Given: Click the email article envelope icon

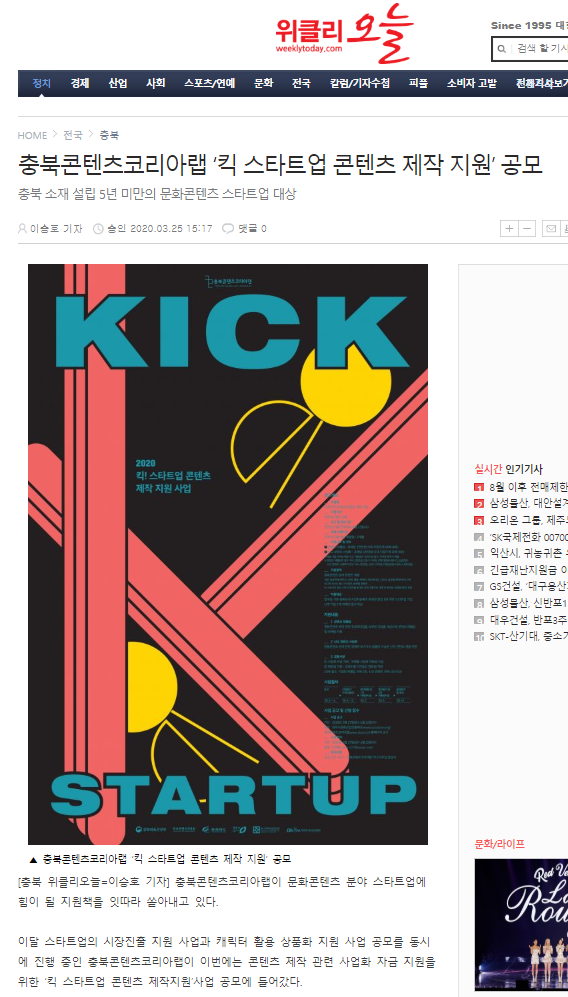Looking at the screenshot, I should coord(551,229).
